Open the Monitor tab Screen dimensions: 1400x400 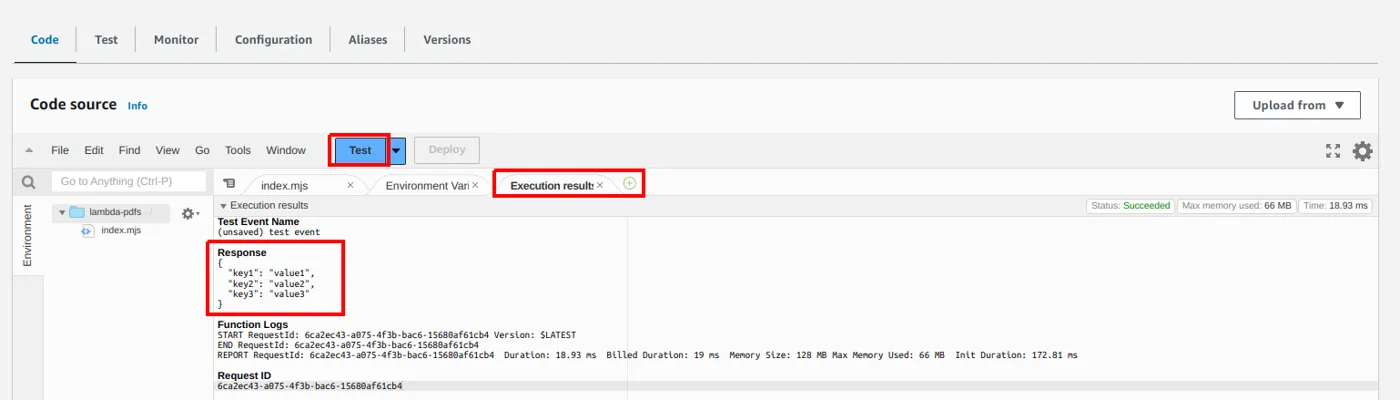point(176,40)
